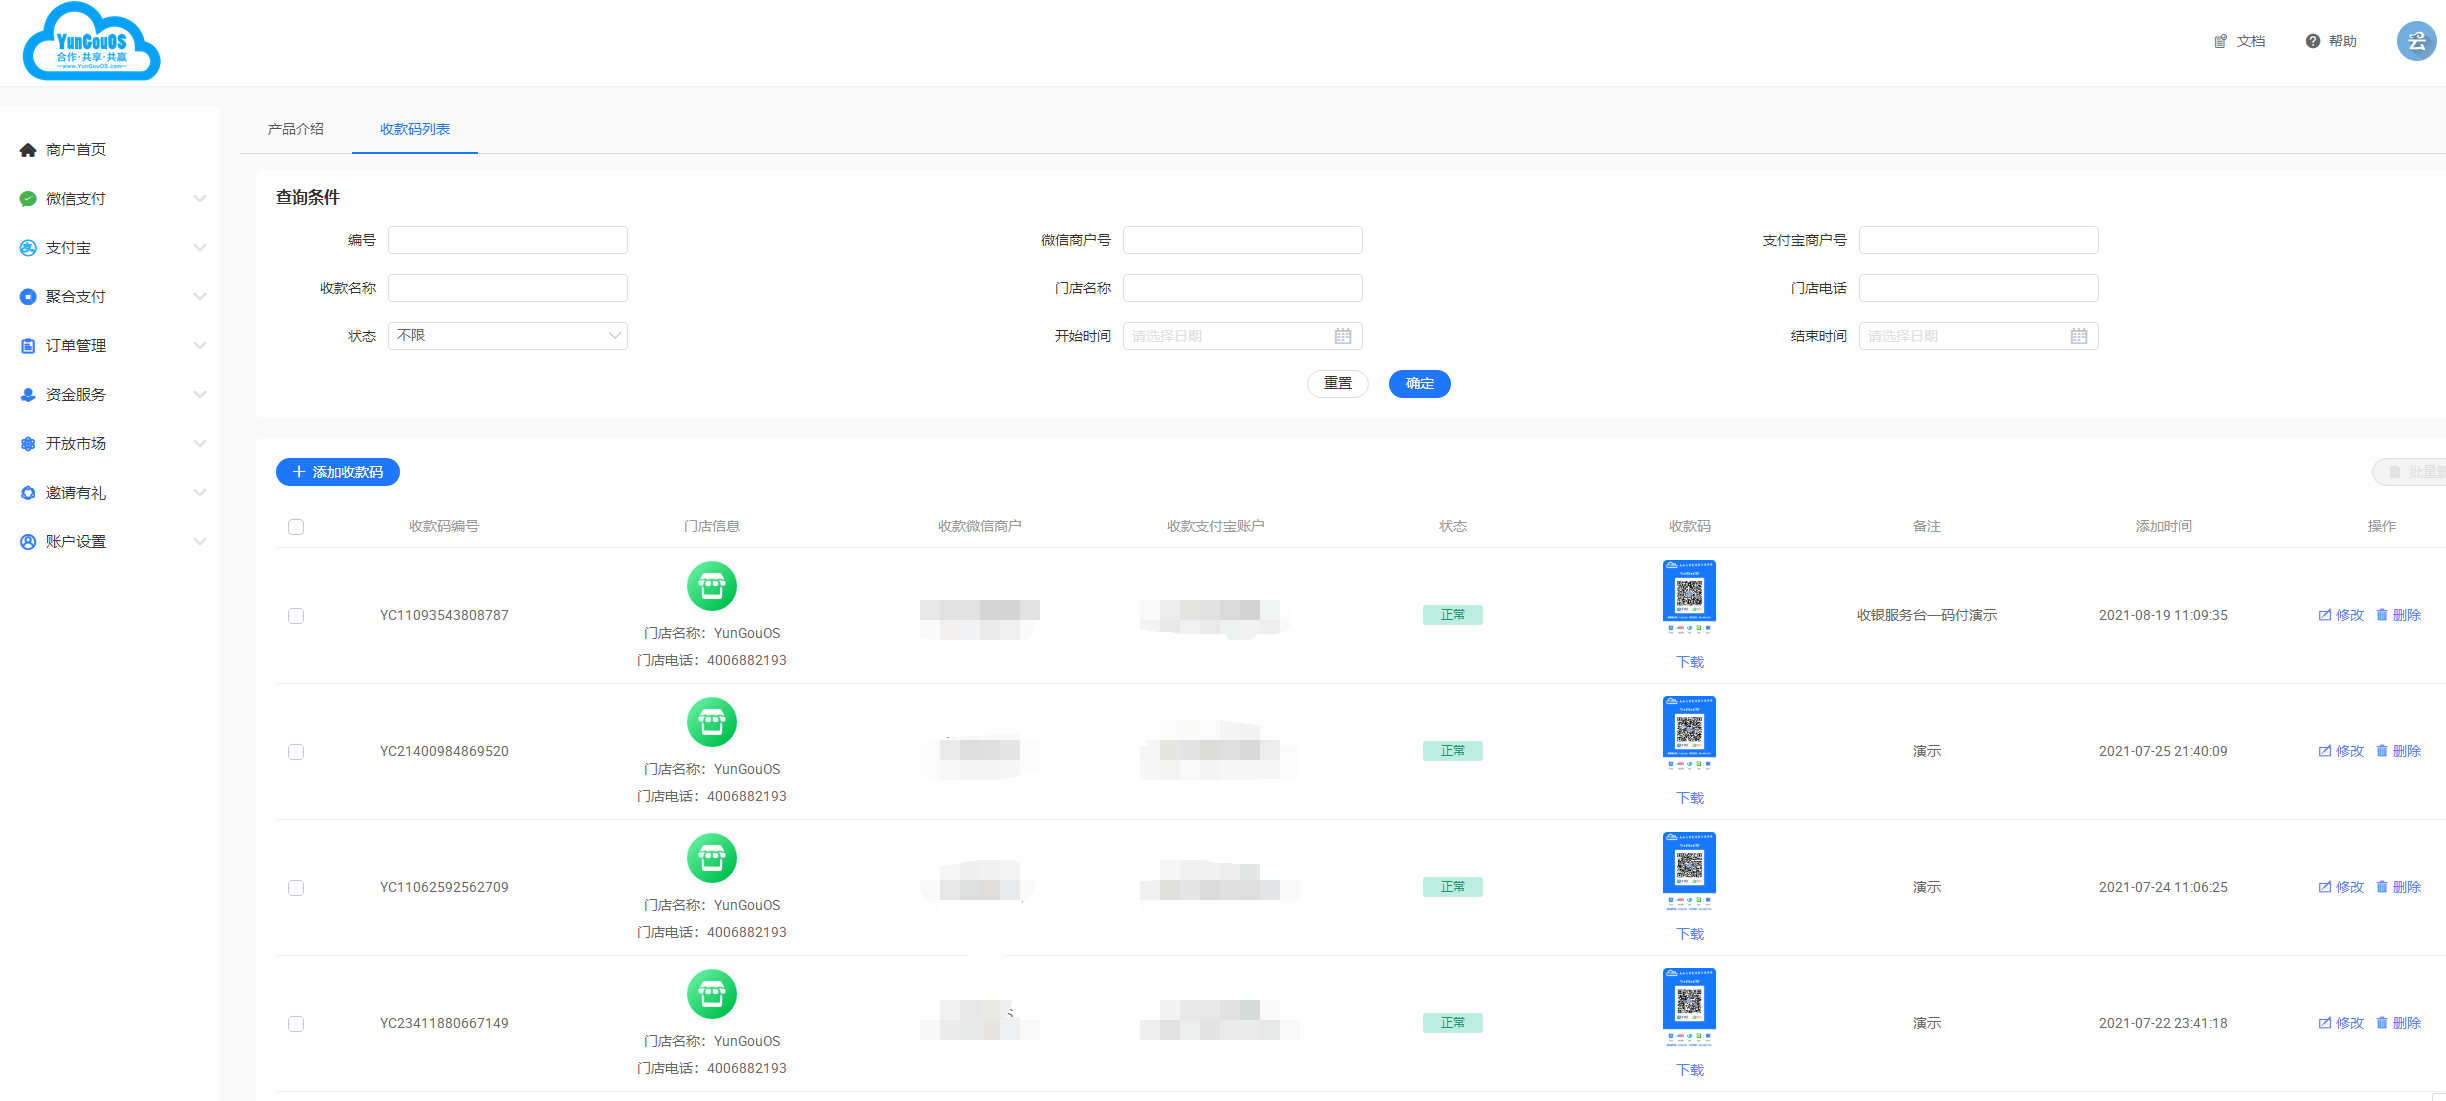The image size is (2446, 1101).
Task: Edit the row added 2021-08-19 11:09:35
Action: coord(2341,615)
